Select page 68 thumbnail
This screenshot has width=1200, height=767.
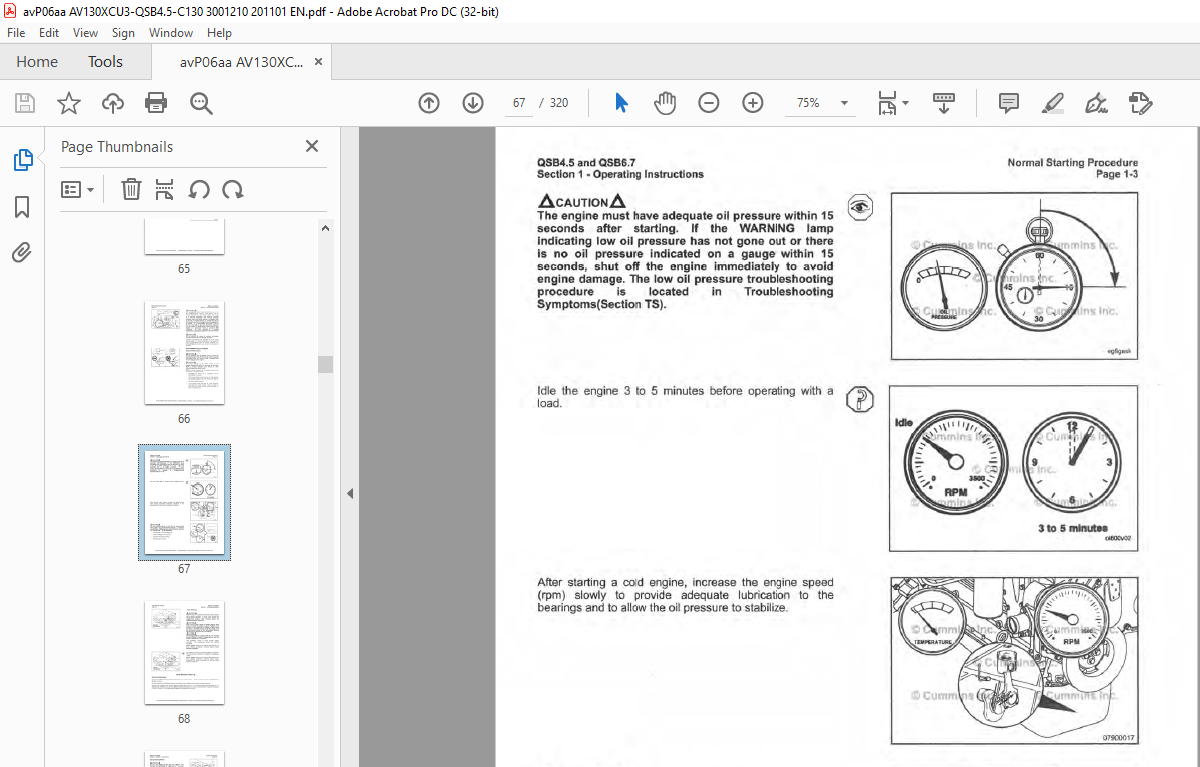184,653
